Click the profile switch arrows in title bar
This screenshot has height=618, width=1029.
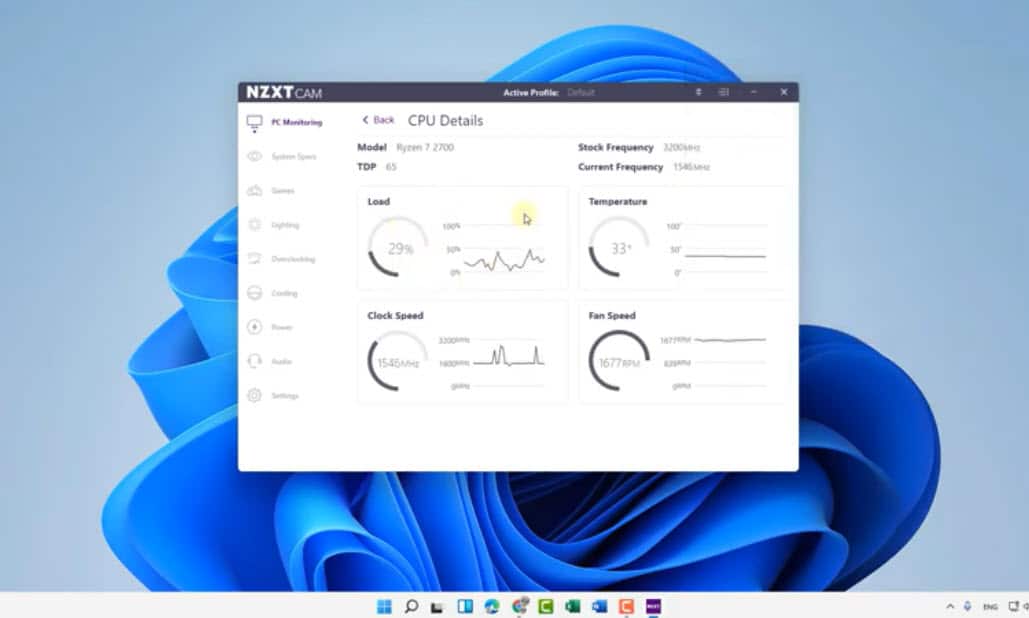698,92
